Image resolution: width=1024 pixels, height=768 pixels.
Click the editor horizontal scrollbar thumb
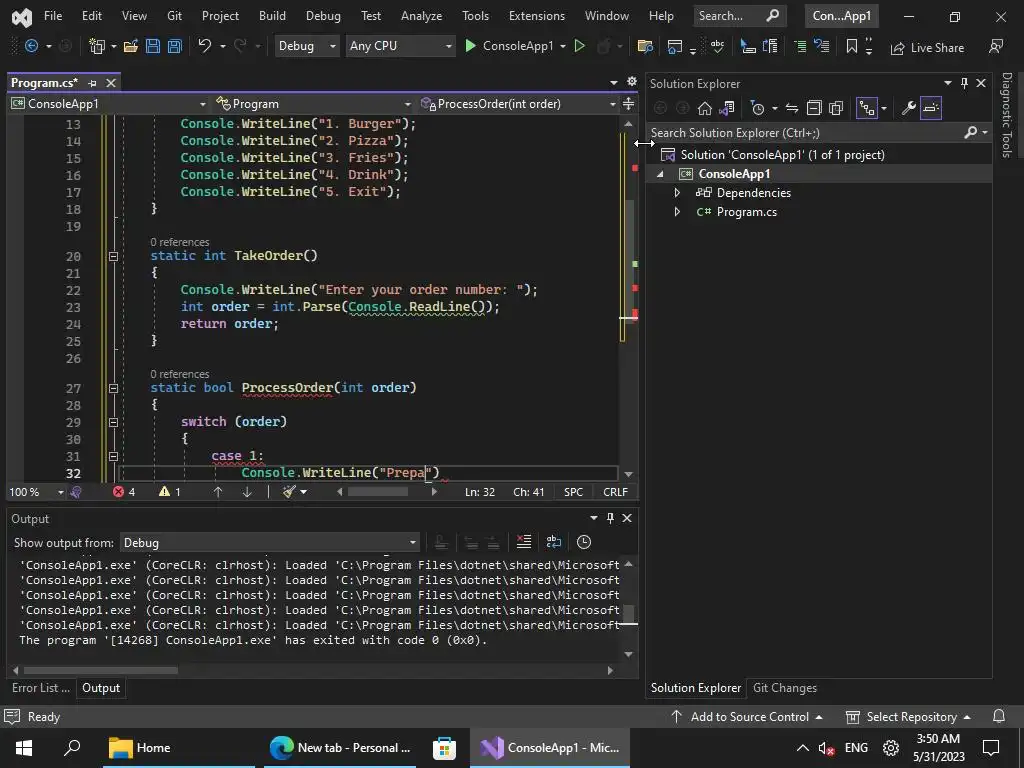pyautogui.click(x=377, y=492)
